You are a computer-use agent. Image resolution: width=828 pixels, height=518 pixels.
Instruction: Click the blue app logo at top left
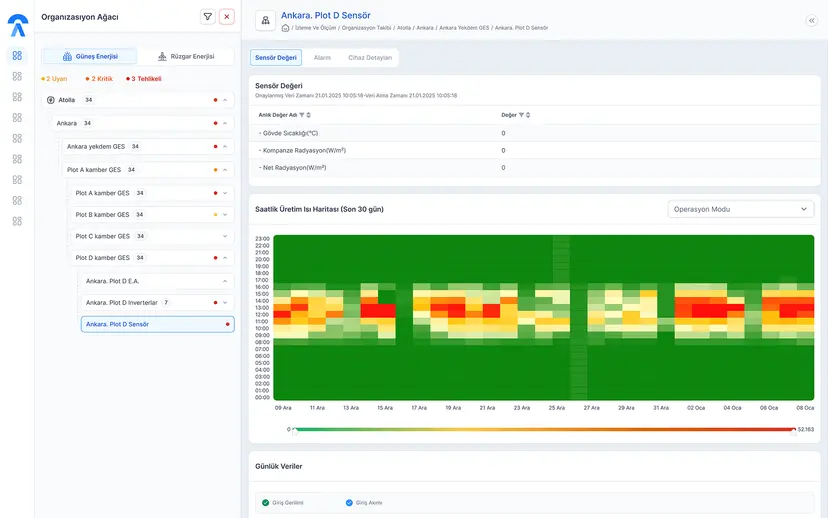pos(17,25)
